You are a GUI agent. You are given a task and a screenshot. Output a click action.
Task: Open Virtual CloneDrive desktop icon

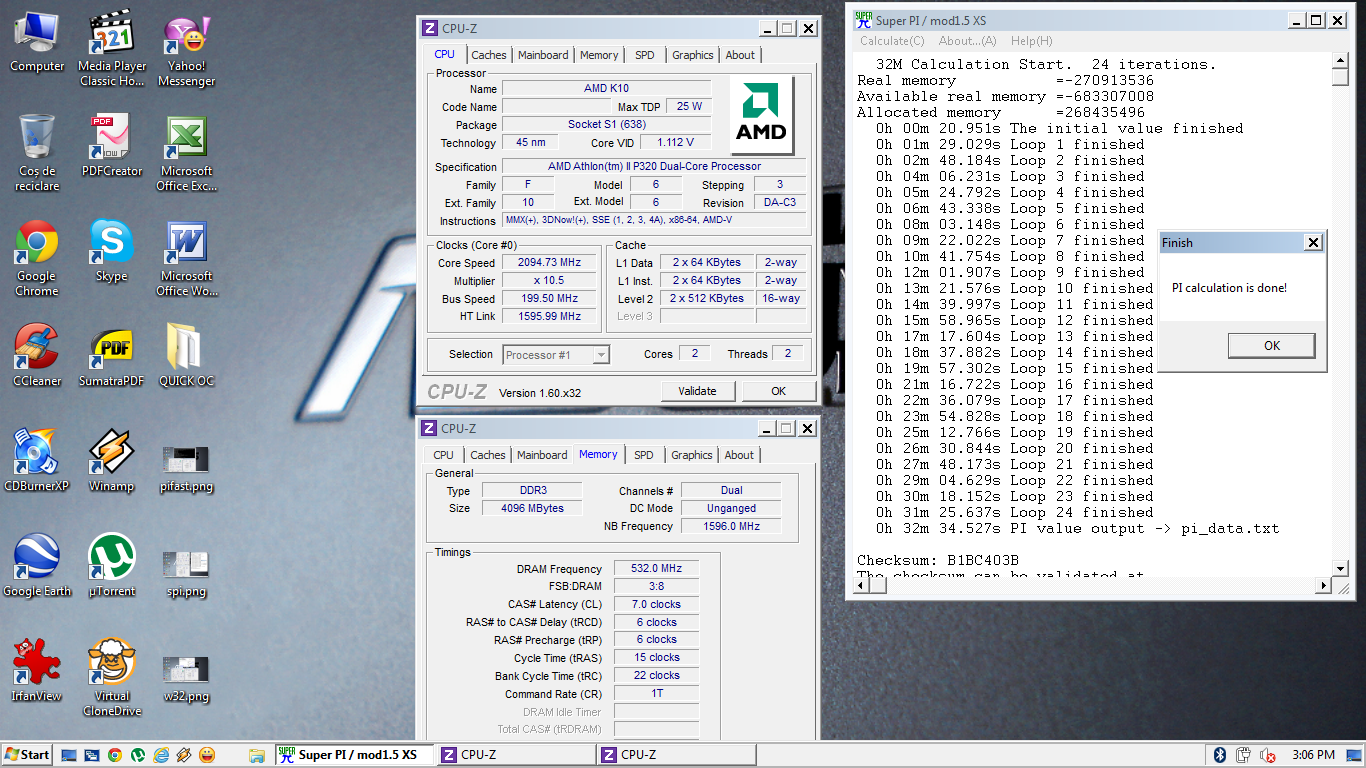pyautogui.click(x=112, y=679)
